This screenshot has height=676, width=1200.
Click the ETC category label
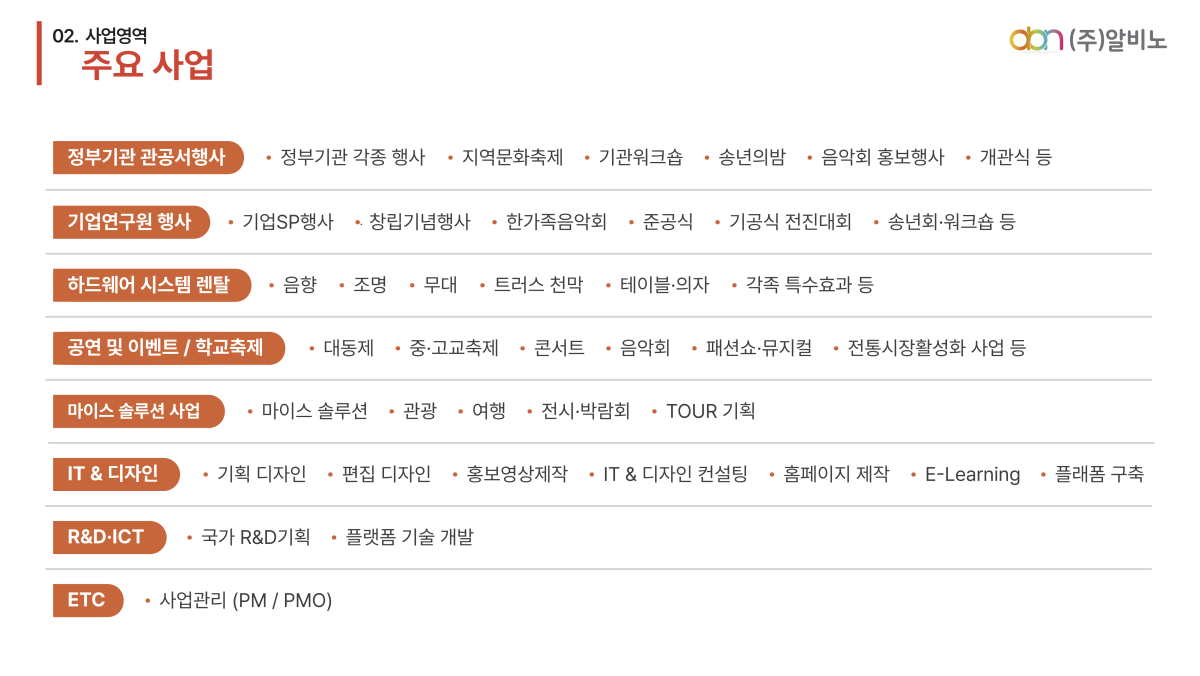coord(87,600)
